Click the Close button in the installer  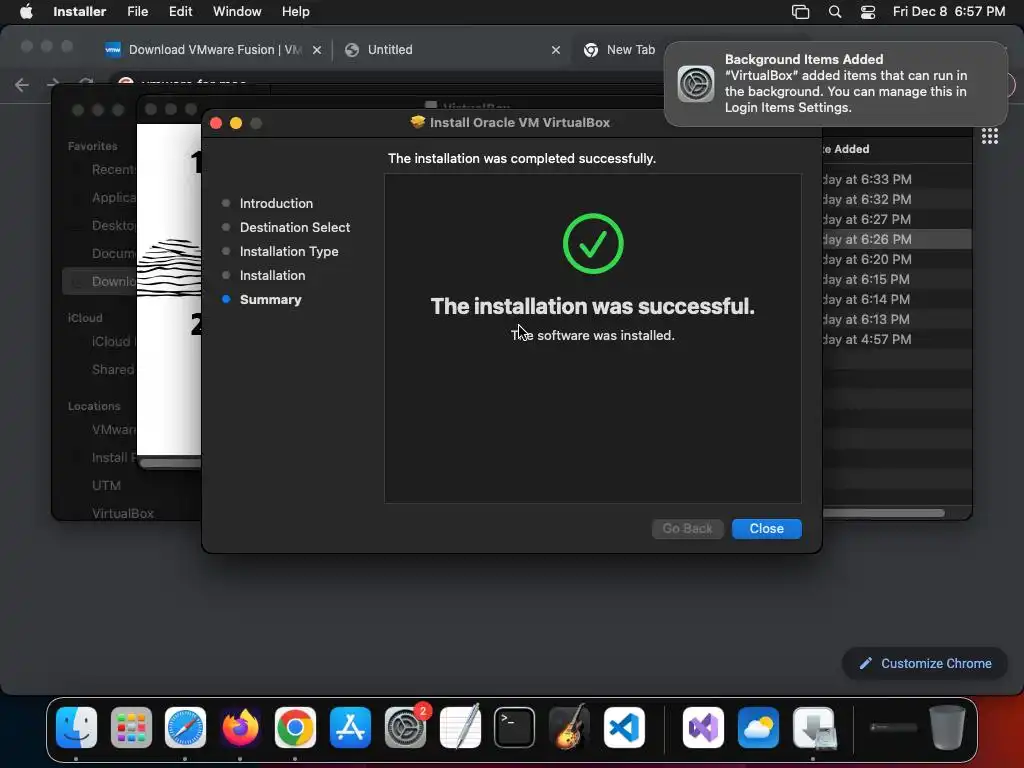766,528
